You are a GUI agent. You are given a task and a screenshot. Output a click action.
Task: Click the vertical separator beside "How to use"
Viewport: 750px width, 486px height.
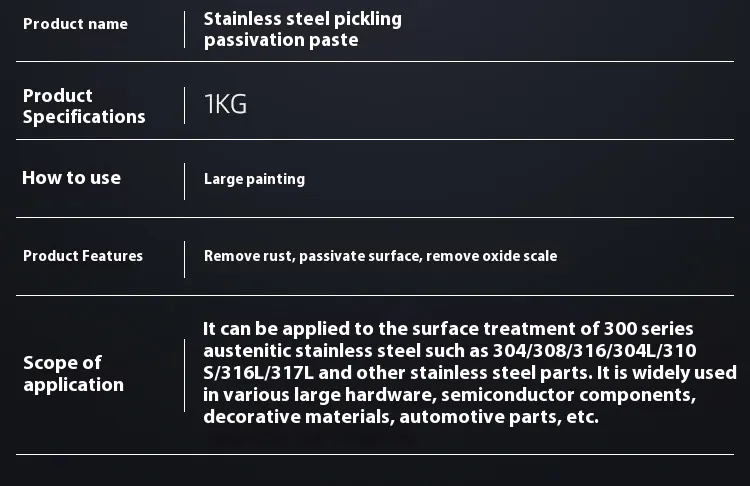(185, 181)
